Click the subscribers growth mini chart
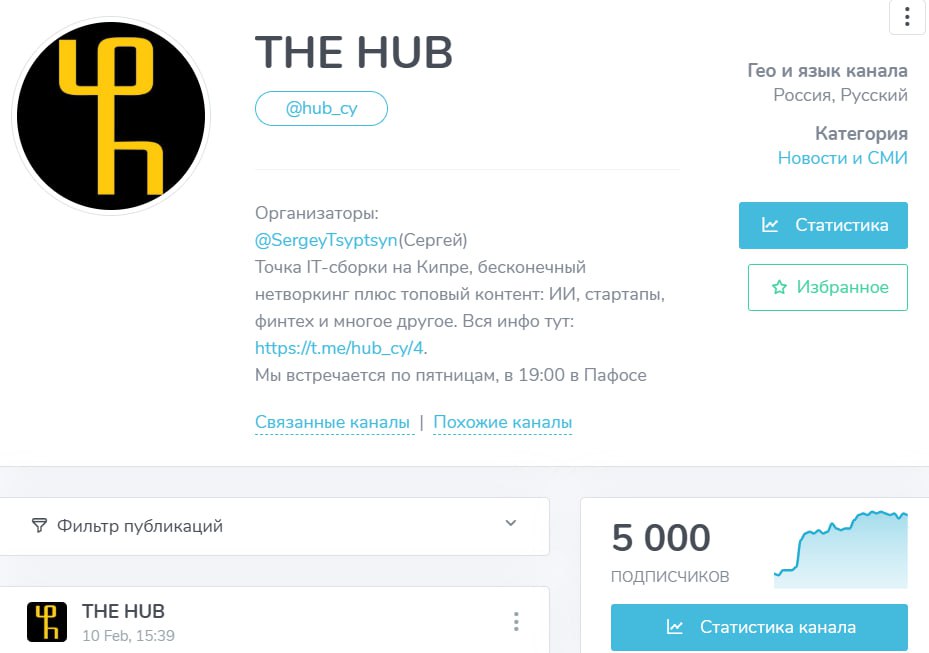This screenshot has height=653, width=929. [841, 549]
